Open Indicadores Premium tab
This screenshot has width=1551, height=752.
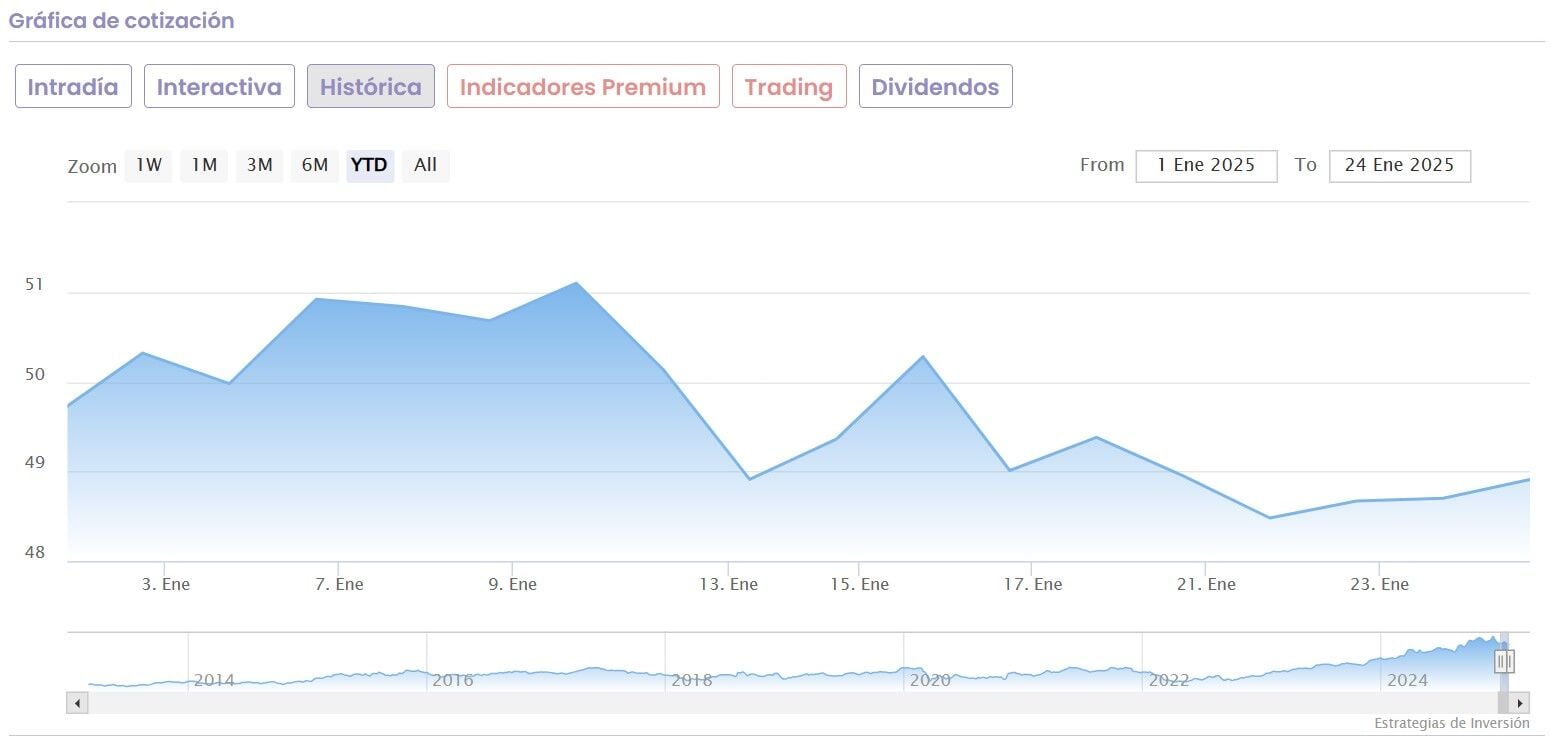[583, 87]
